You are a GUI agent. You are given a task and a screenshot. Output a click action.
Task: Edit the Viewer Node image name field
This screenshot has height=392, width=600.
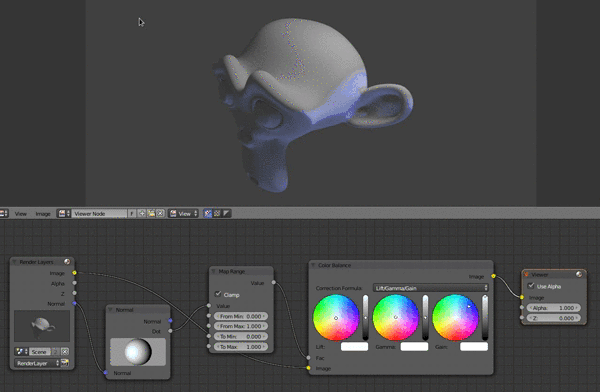99,214
